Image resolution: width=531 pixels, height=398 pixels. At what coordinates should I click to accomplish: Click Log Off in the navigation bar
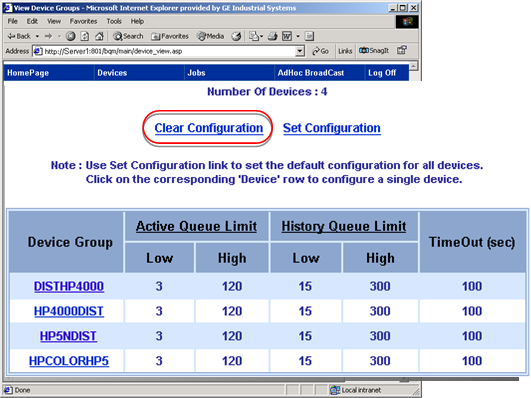[382, 73]
